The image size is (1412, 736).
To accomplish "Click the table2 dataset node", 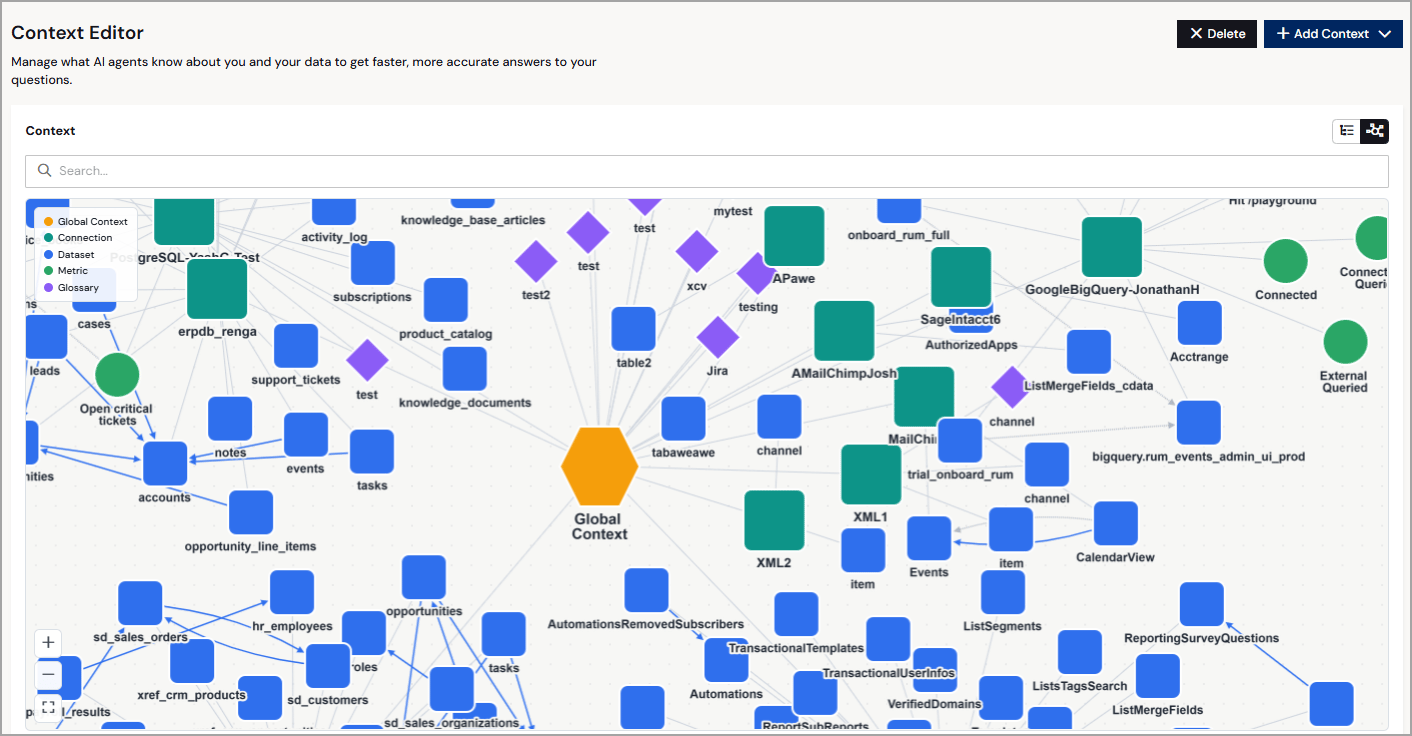I will 634,329.
